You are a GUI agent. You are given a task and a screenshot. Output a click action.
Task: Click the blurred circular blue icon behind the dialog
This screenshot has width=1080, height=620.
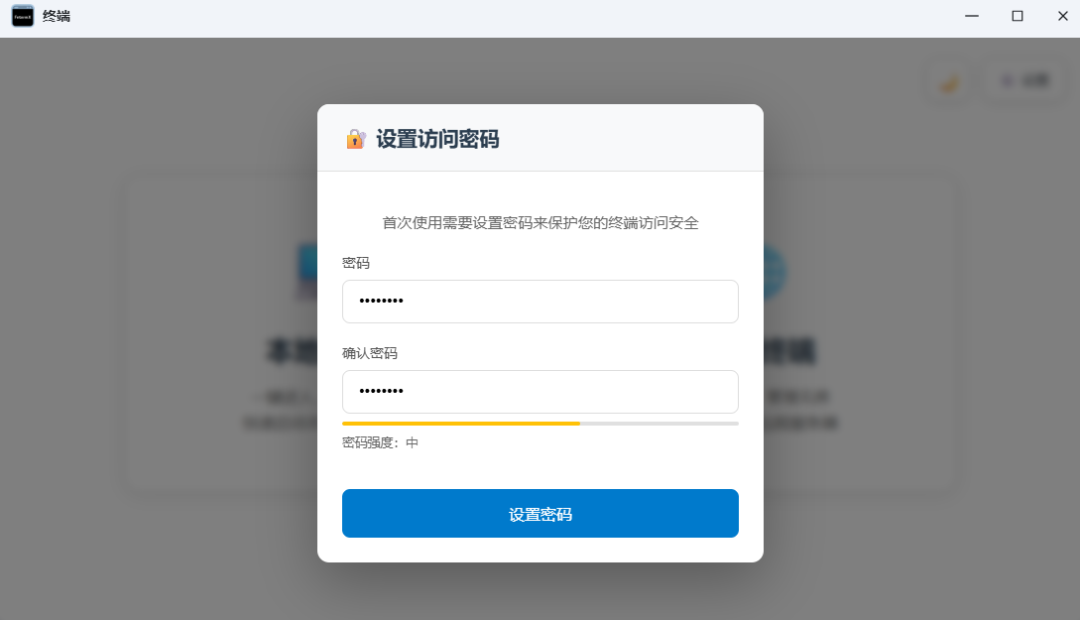tap(774, 272)
